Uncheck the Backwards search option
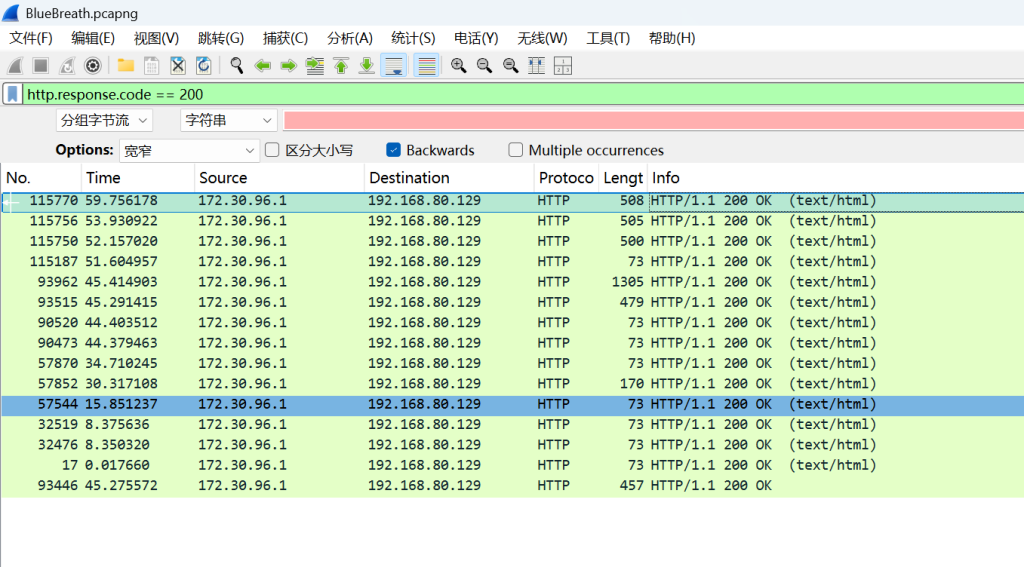 point(393,150)
